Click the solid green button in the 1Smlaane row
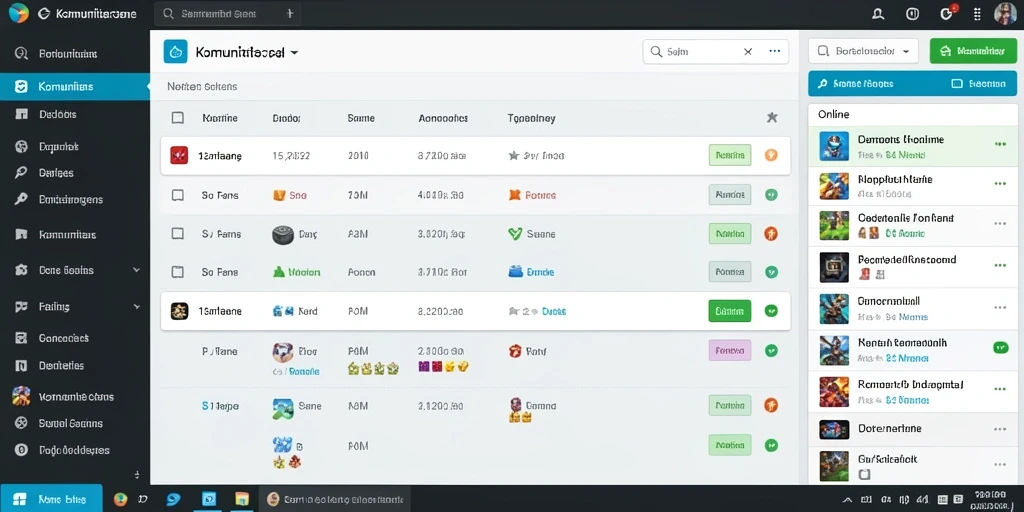 click(729, 311)
